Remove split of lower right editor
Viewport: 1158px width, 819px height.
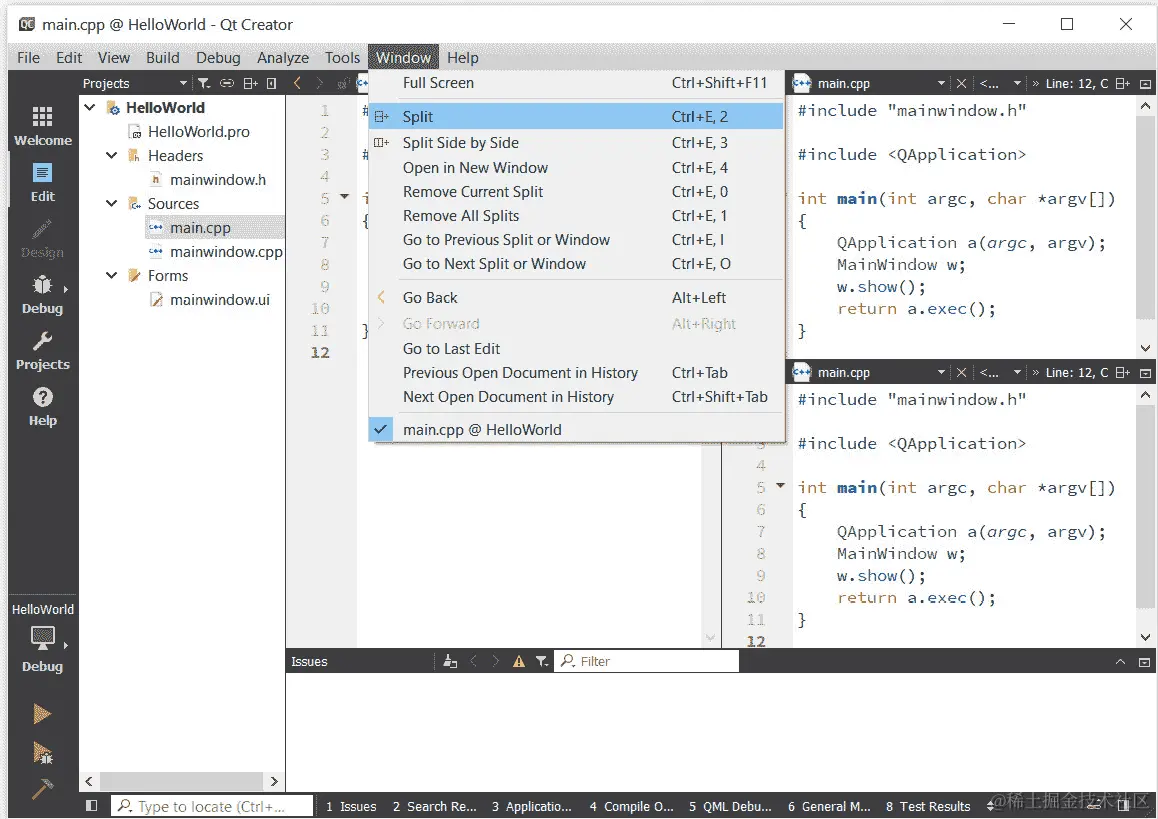pos(1145,374)
